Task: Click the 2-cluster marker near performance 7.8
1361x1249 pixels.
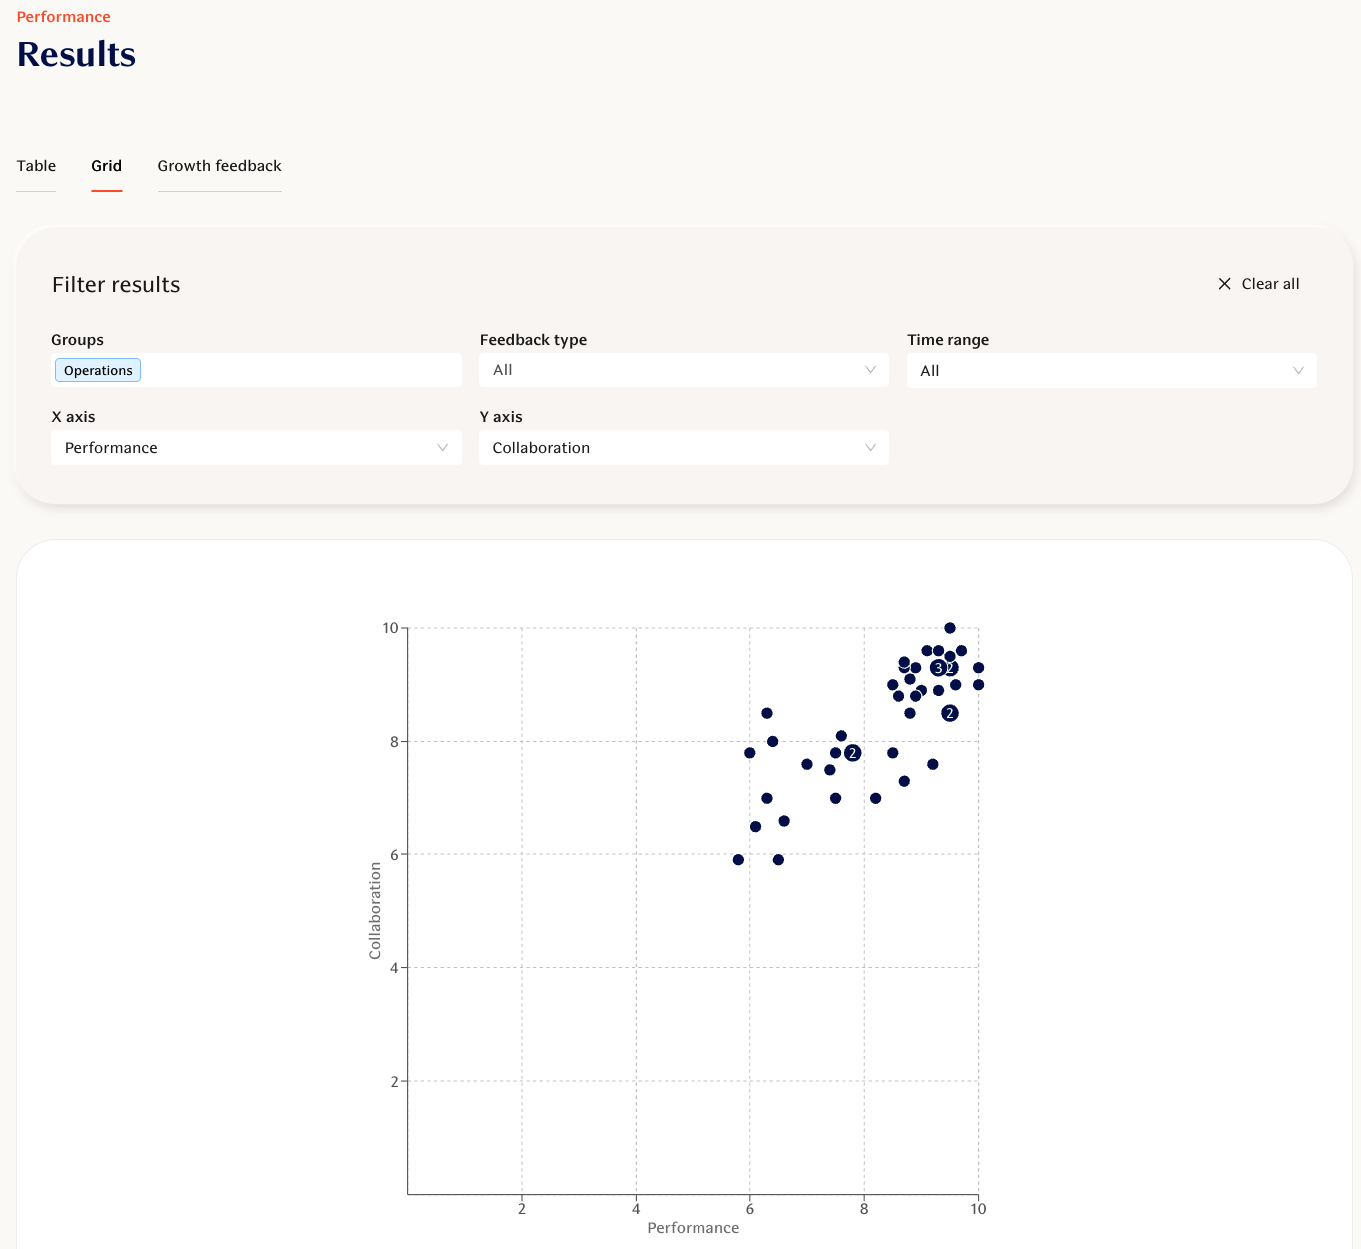Action: (x=853, y=753)
